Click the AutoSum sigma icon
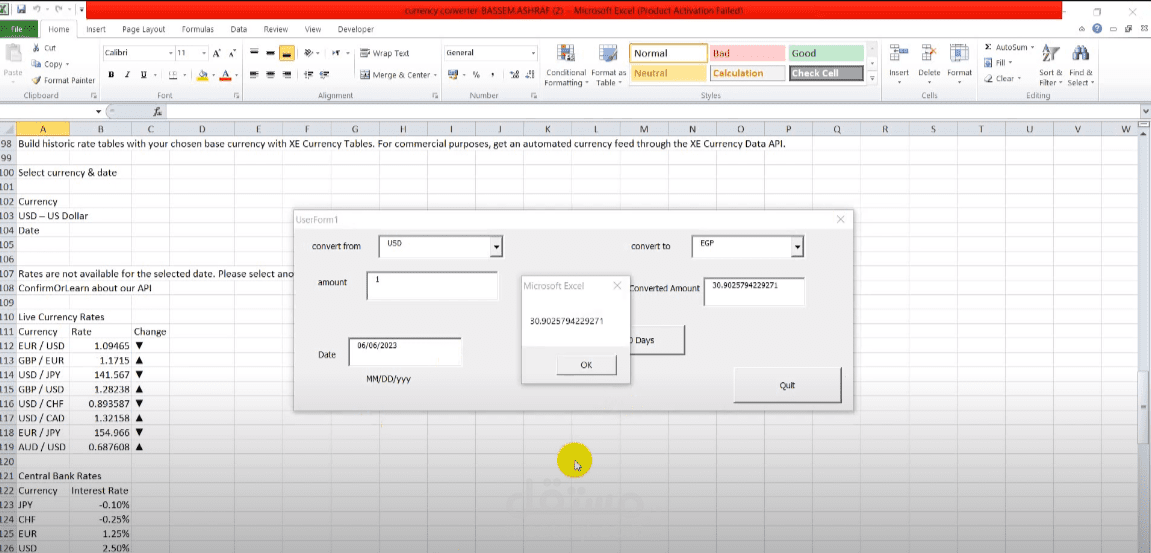Image resolution: width=1151 pixels, height=553 pixels. pyautogui.click(x=988, y=47)
